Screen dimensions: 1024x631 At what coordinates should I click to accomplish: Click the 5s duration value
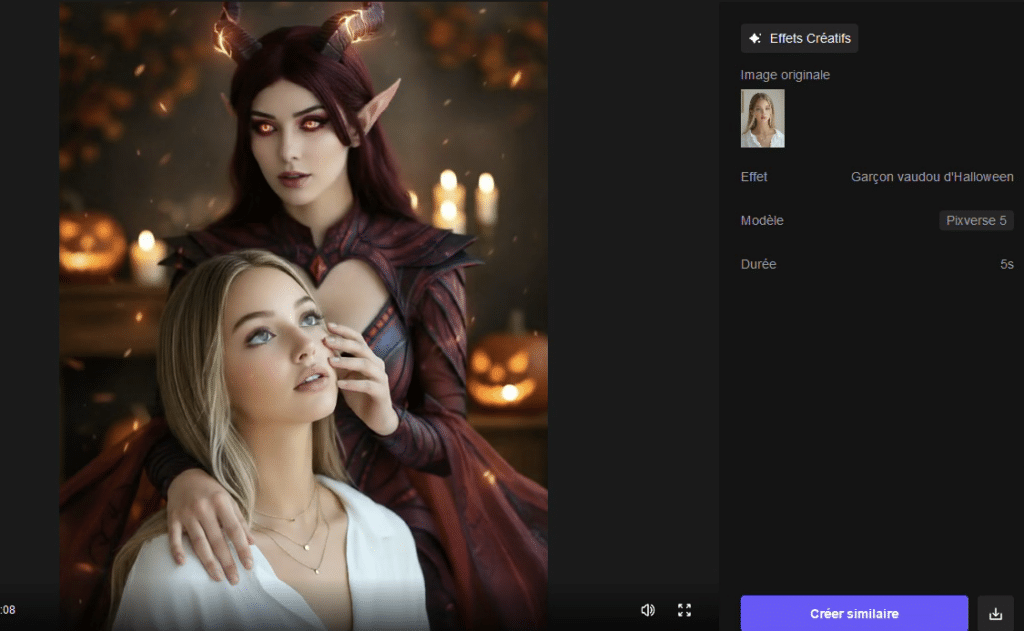click(x=1006, y=264)
